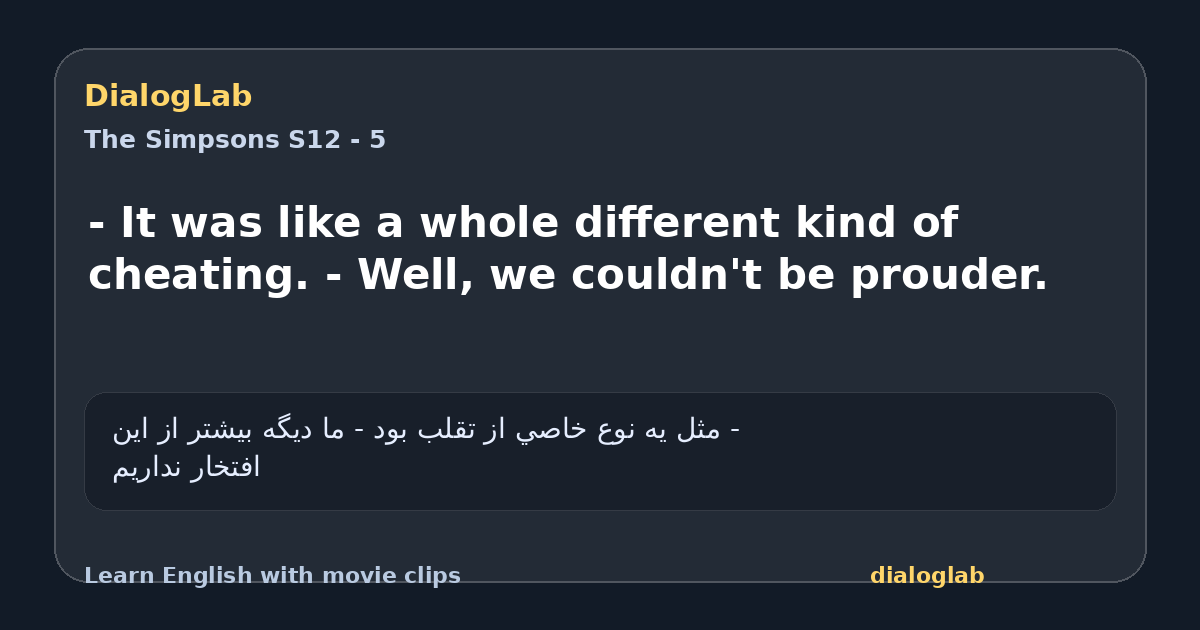Click the yellow dialoglab handle in footer

coord(927,576)
